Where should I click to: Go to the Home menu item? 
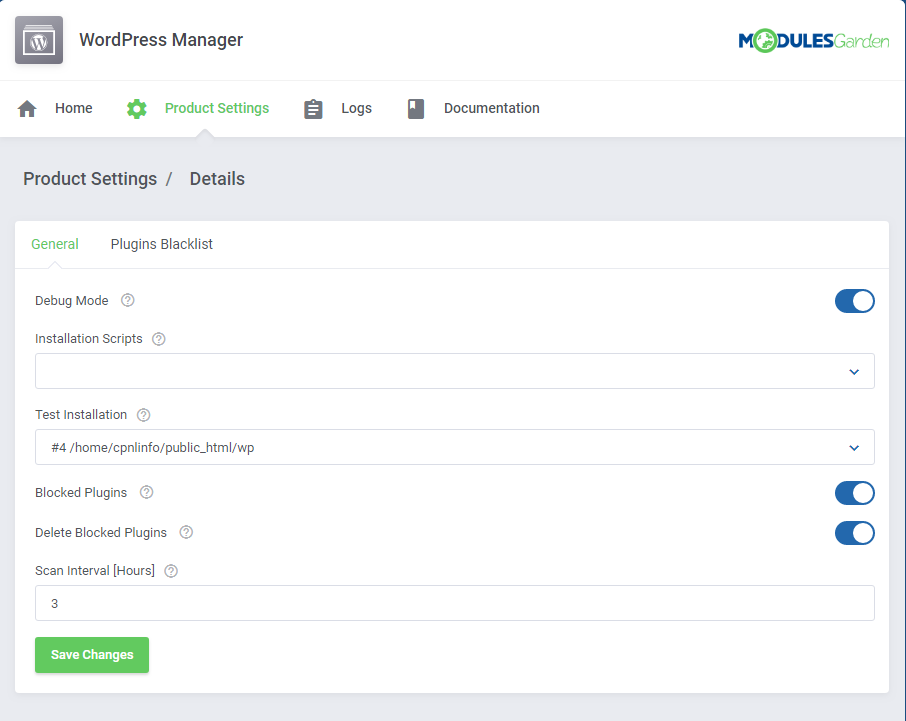(x=73, y=108)
